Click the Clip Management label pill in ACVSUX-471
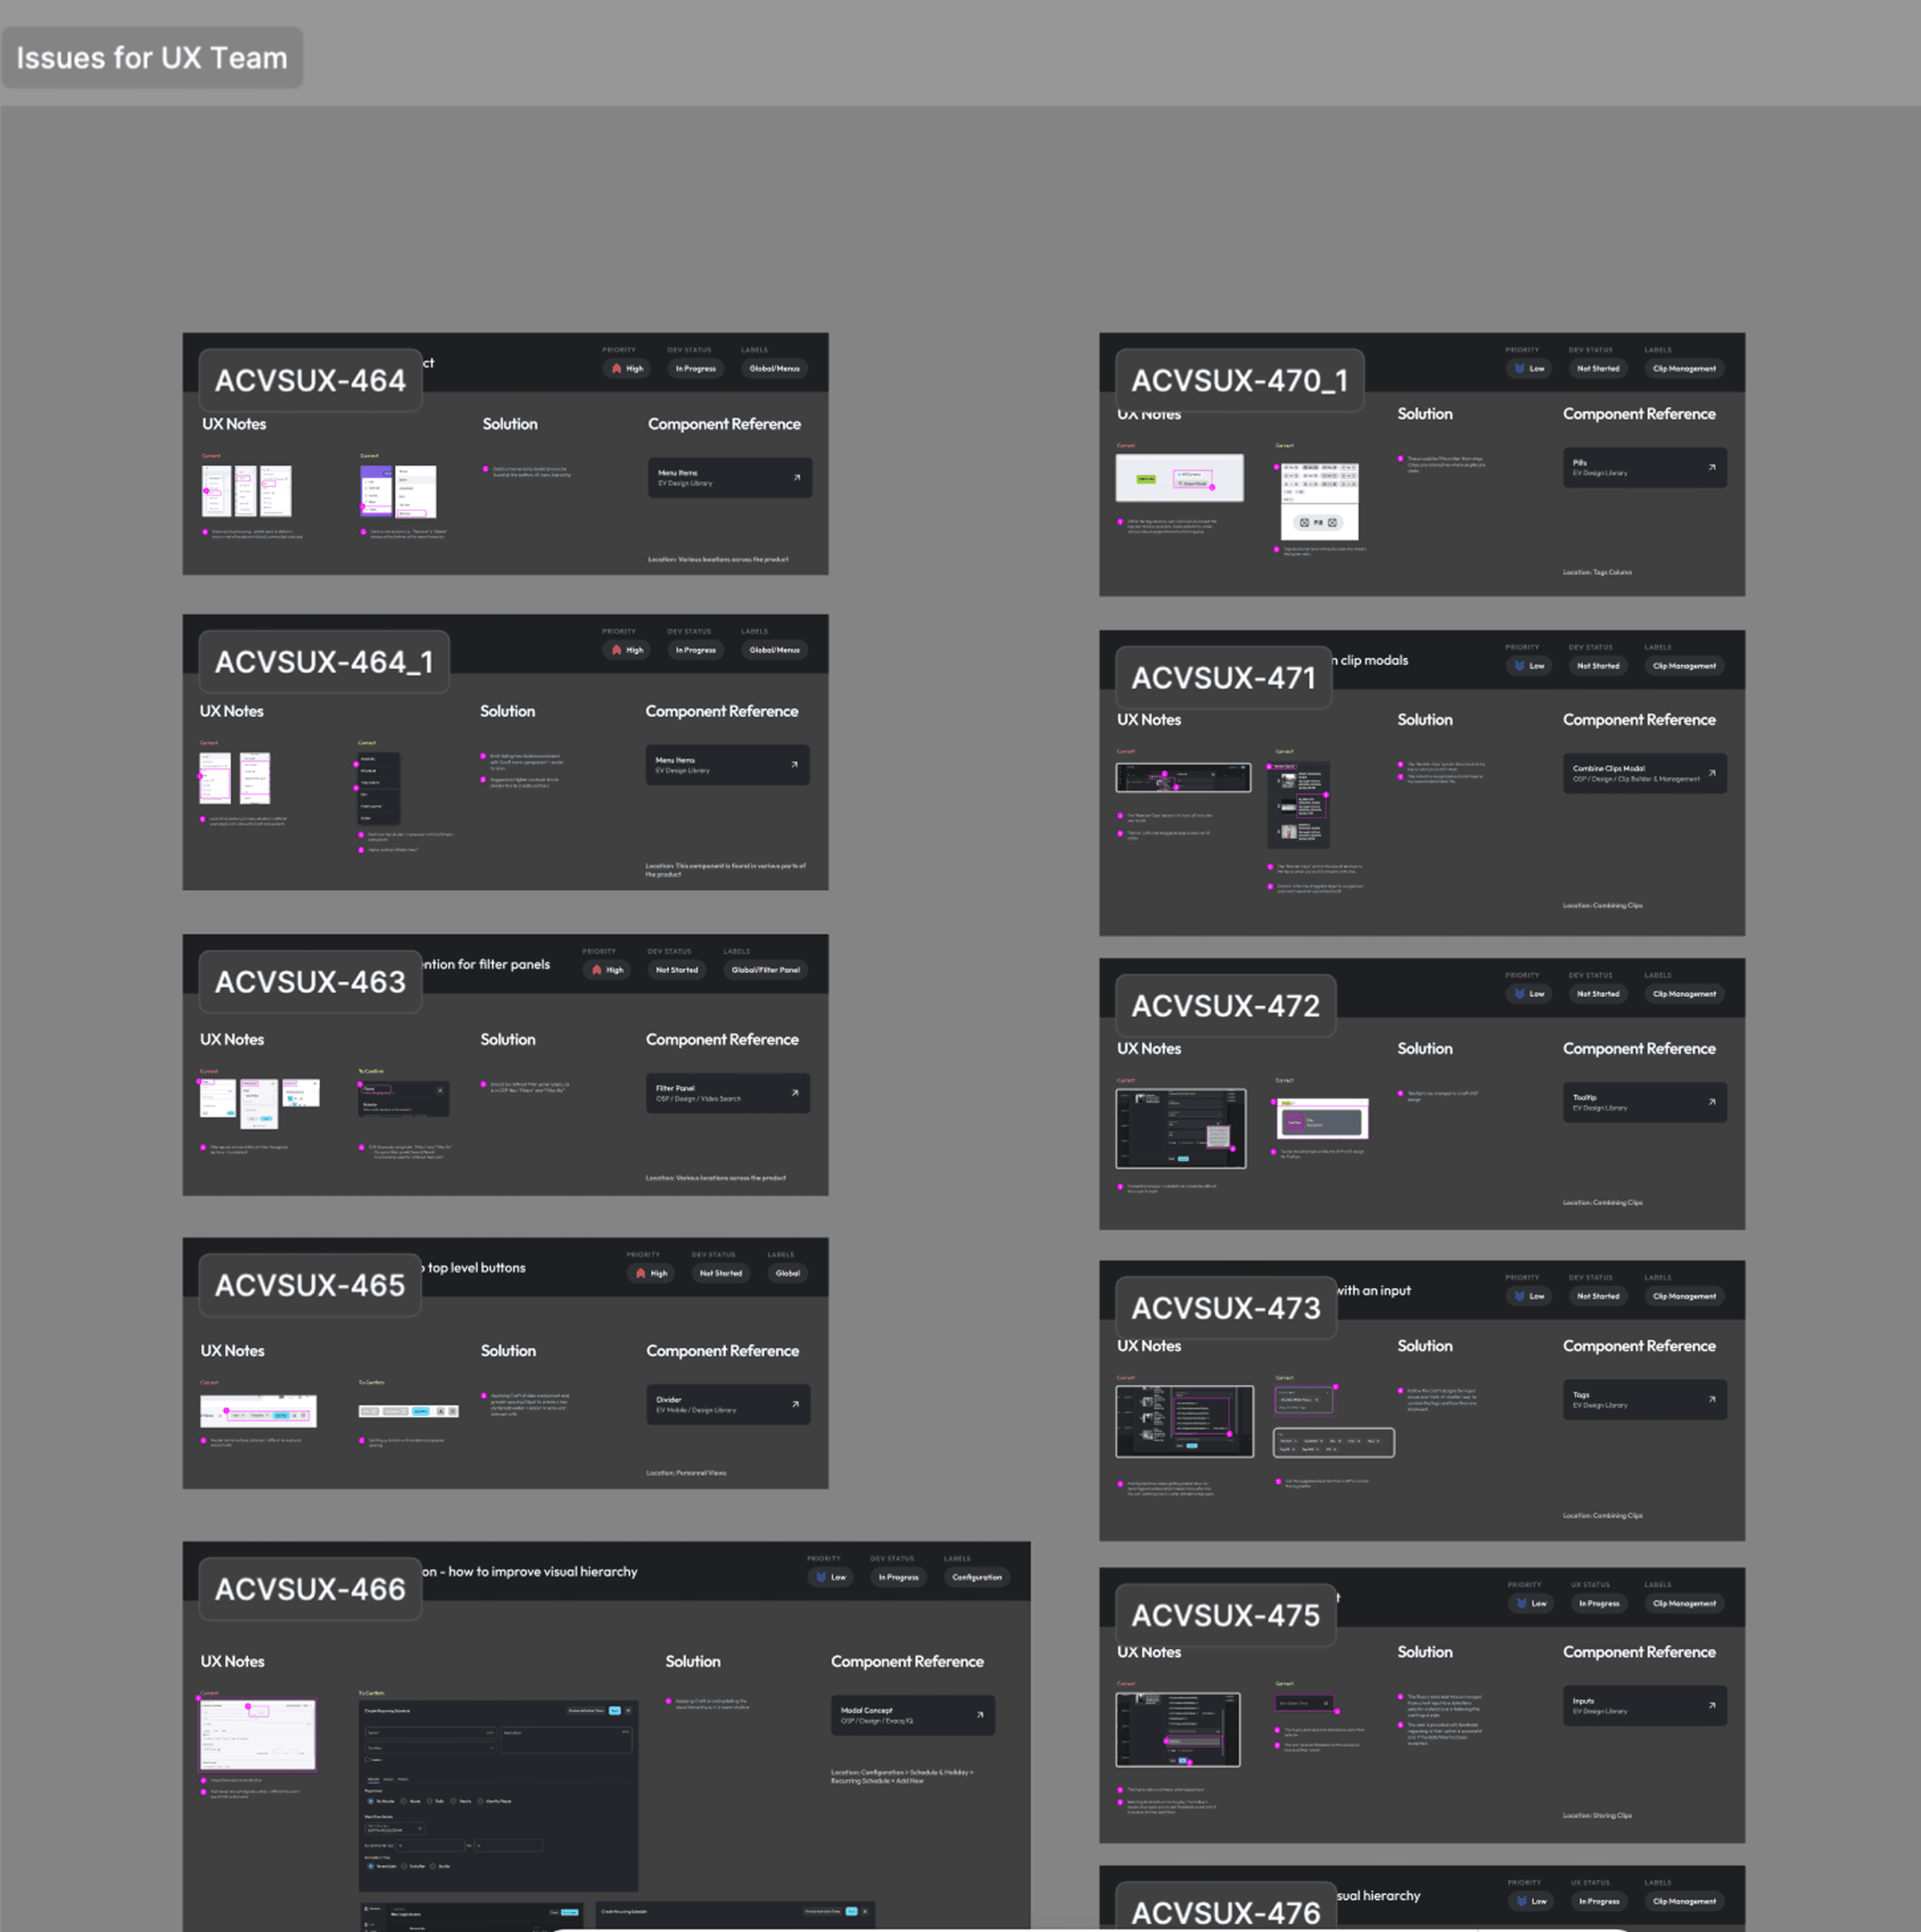The width and height of the screenshot is (1921, 1932). tap(1683, 666)
